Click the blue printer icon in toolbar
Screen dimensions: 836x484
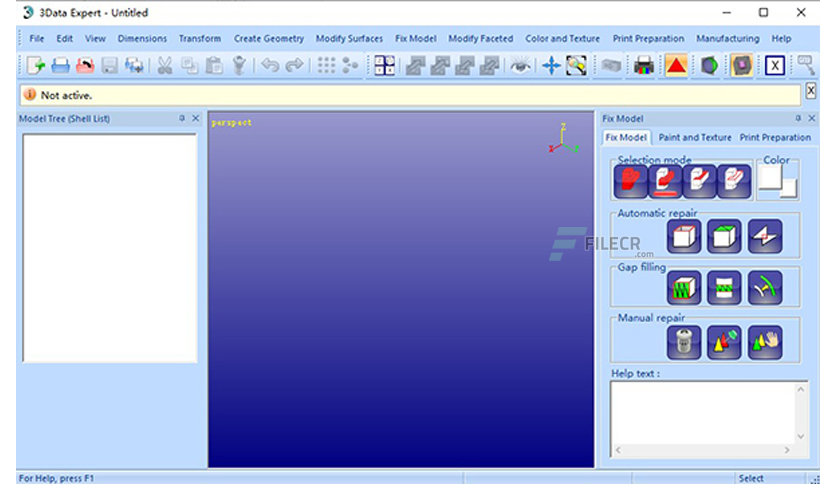(60, 66)
